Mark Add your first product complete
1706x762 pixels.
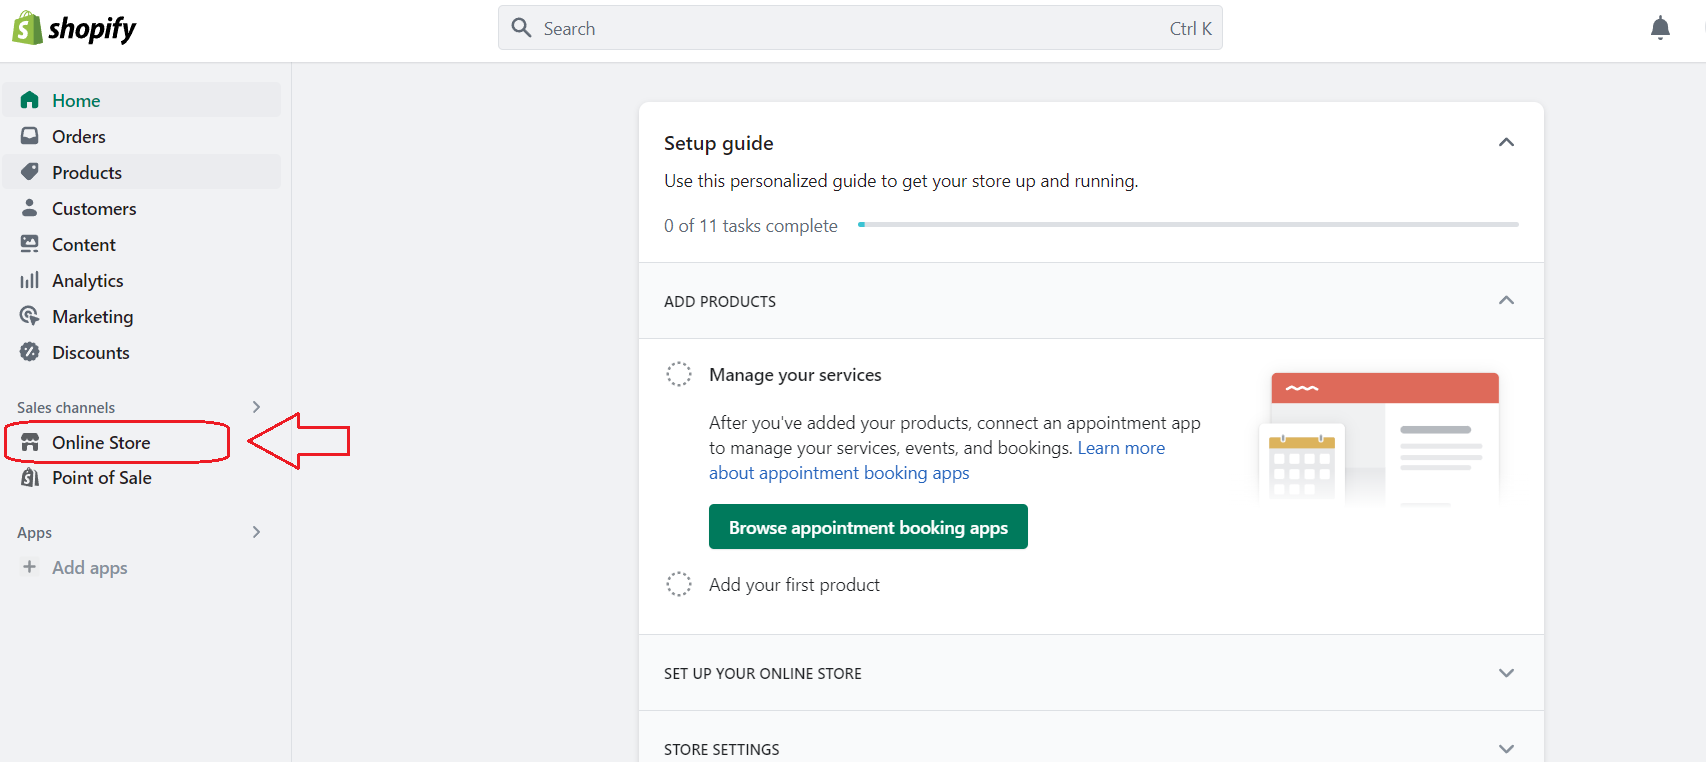[679, 584]
